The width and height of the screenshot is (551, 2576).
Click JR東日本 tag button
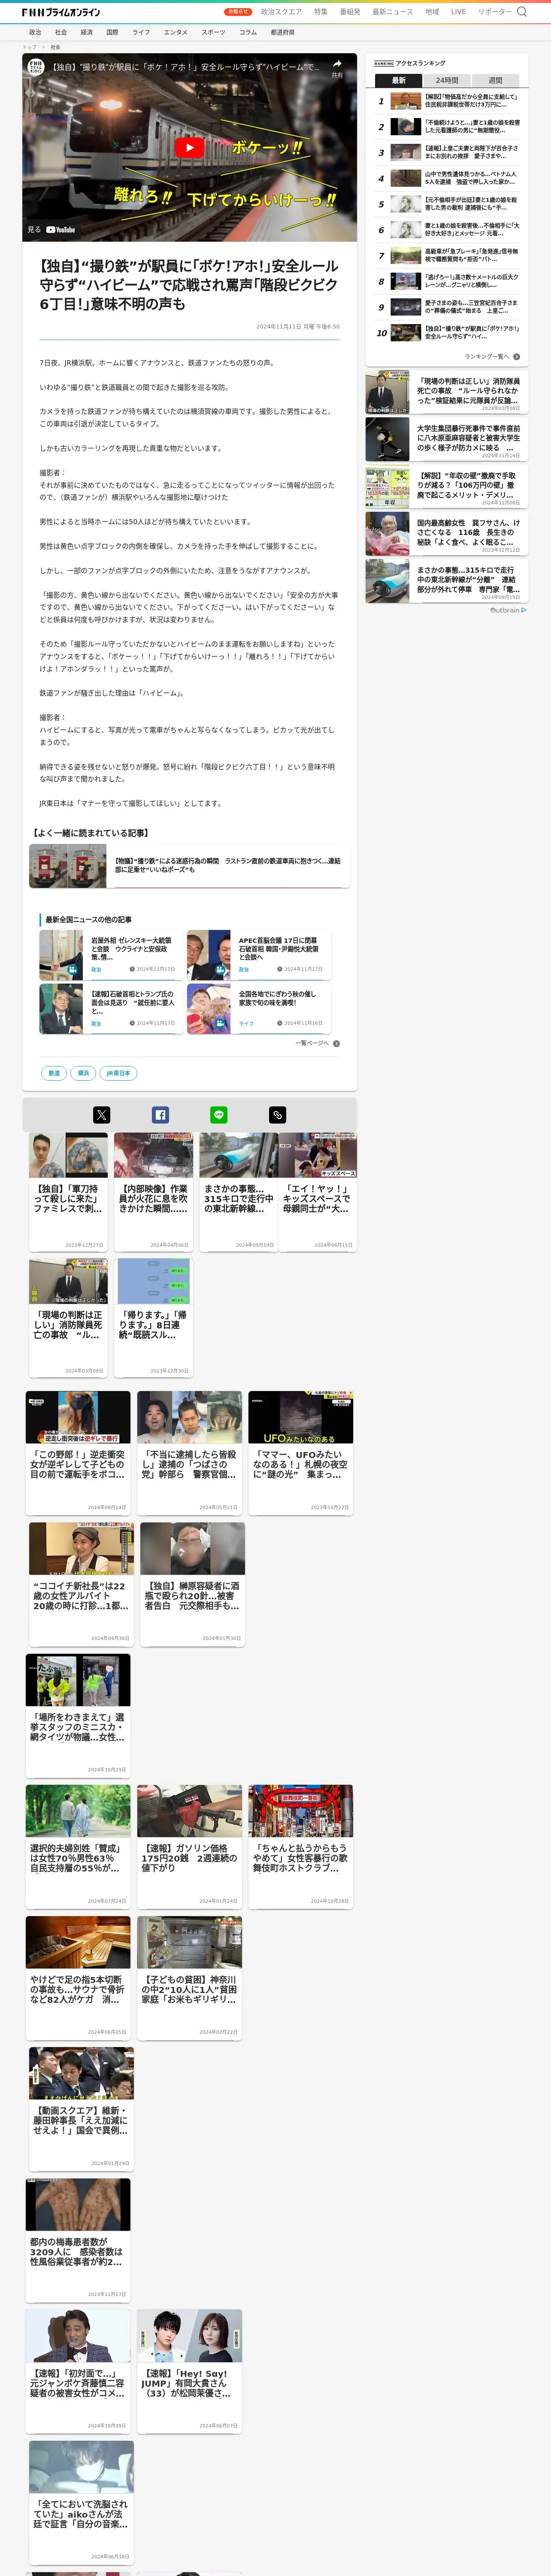click(118, 1073)
